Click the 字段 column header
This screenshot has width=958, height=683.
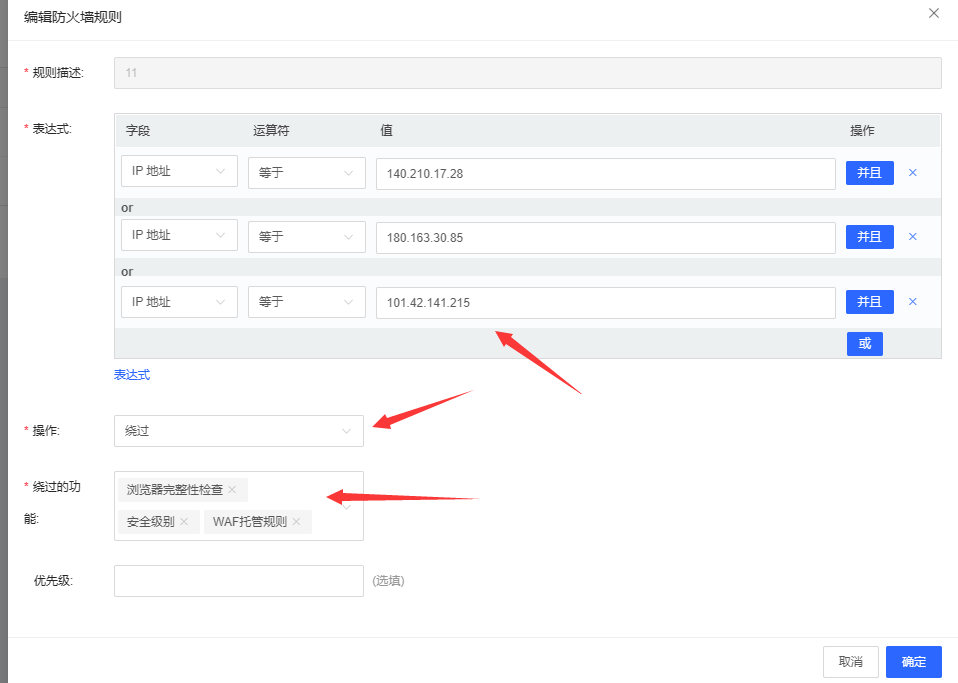click(138, 130)
